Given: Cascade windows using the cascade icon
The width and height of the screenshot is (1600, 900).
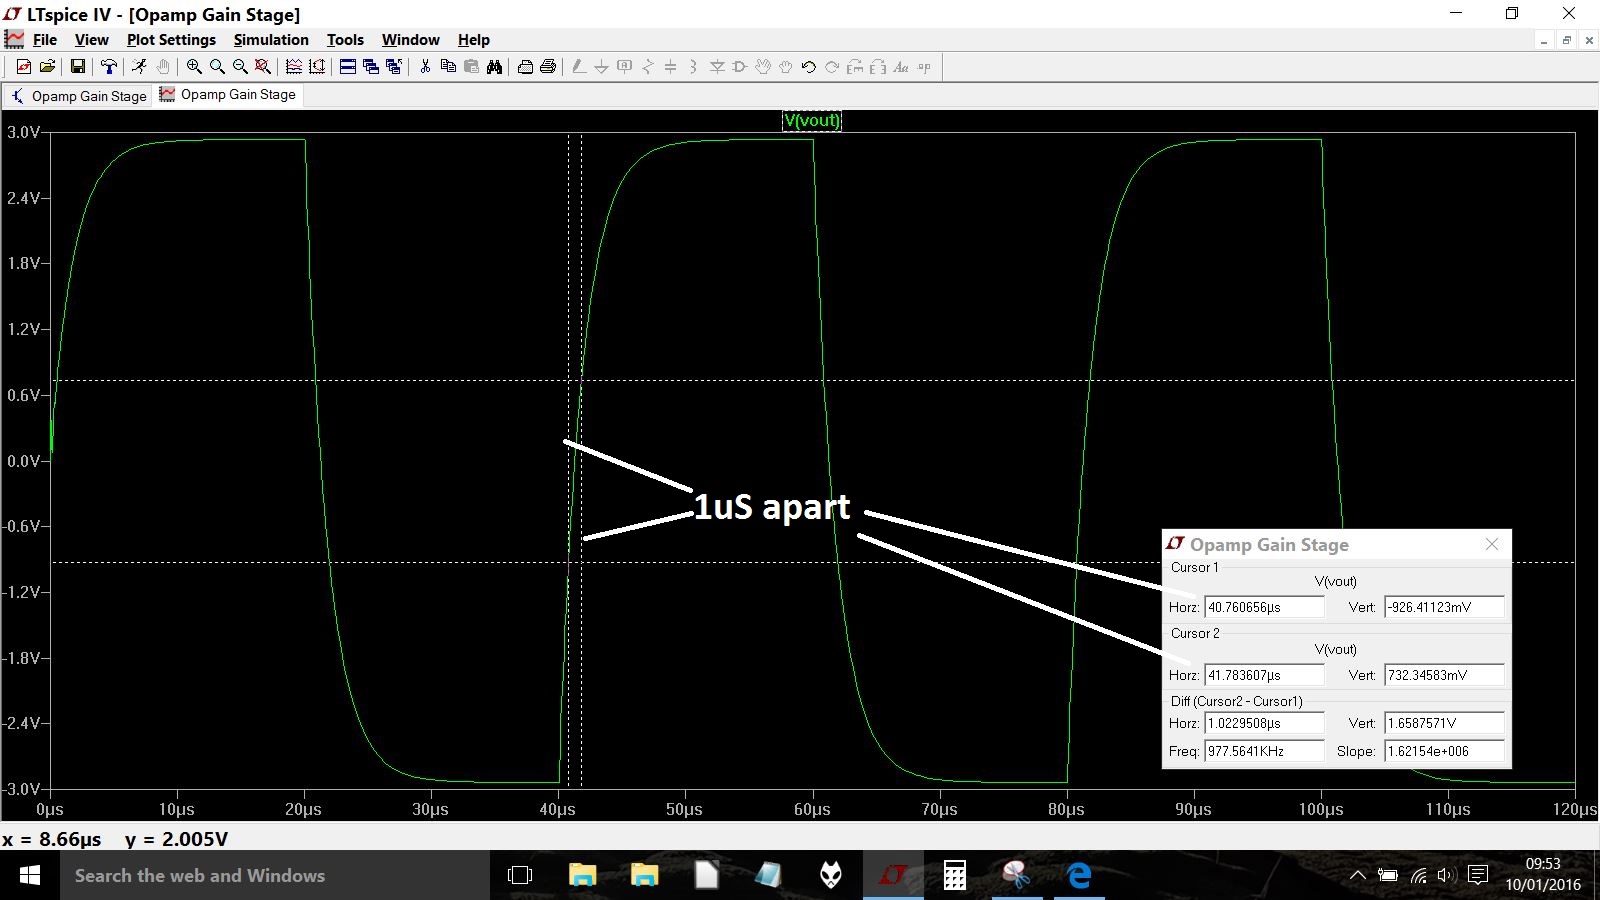Looking at the screenshot, I should coord(371,67).
